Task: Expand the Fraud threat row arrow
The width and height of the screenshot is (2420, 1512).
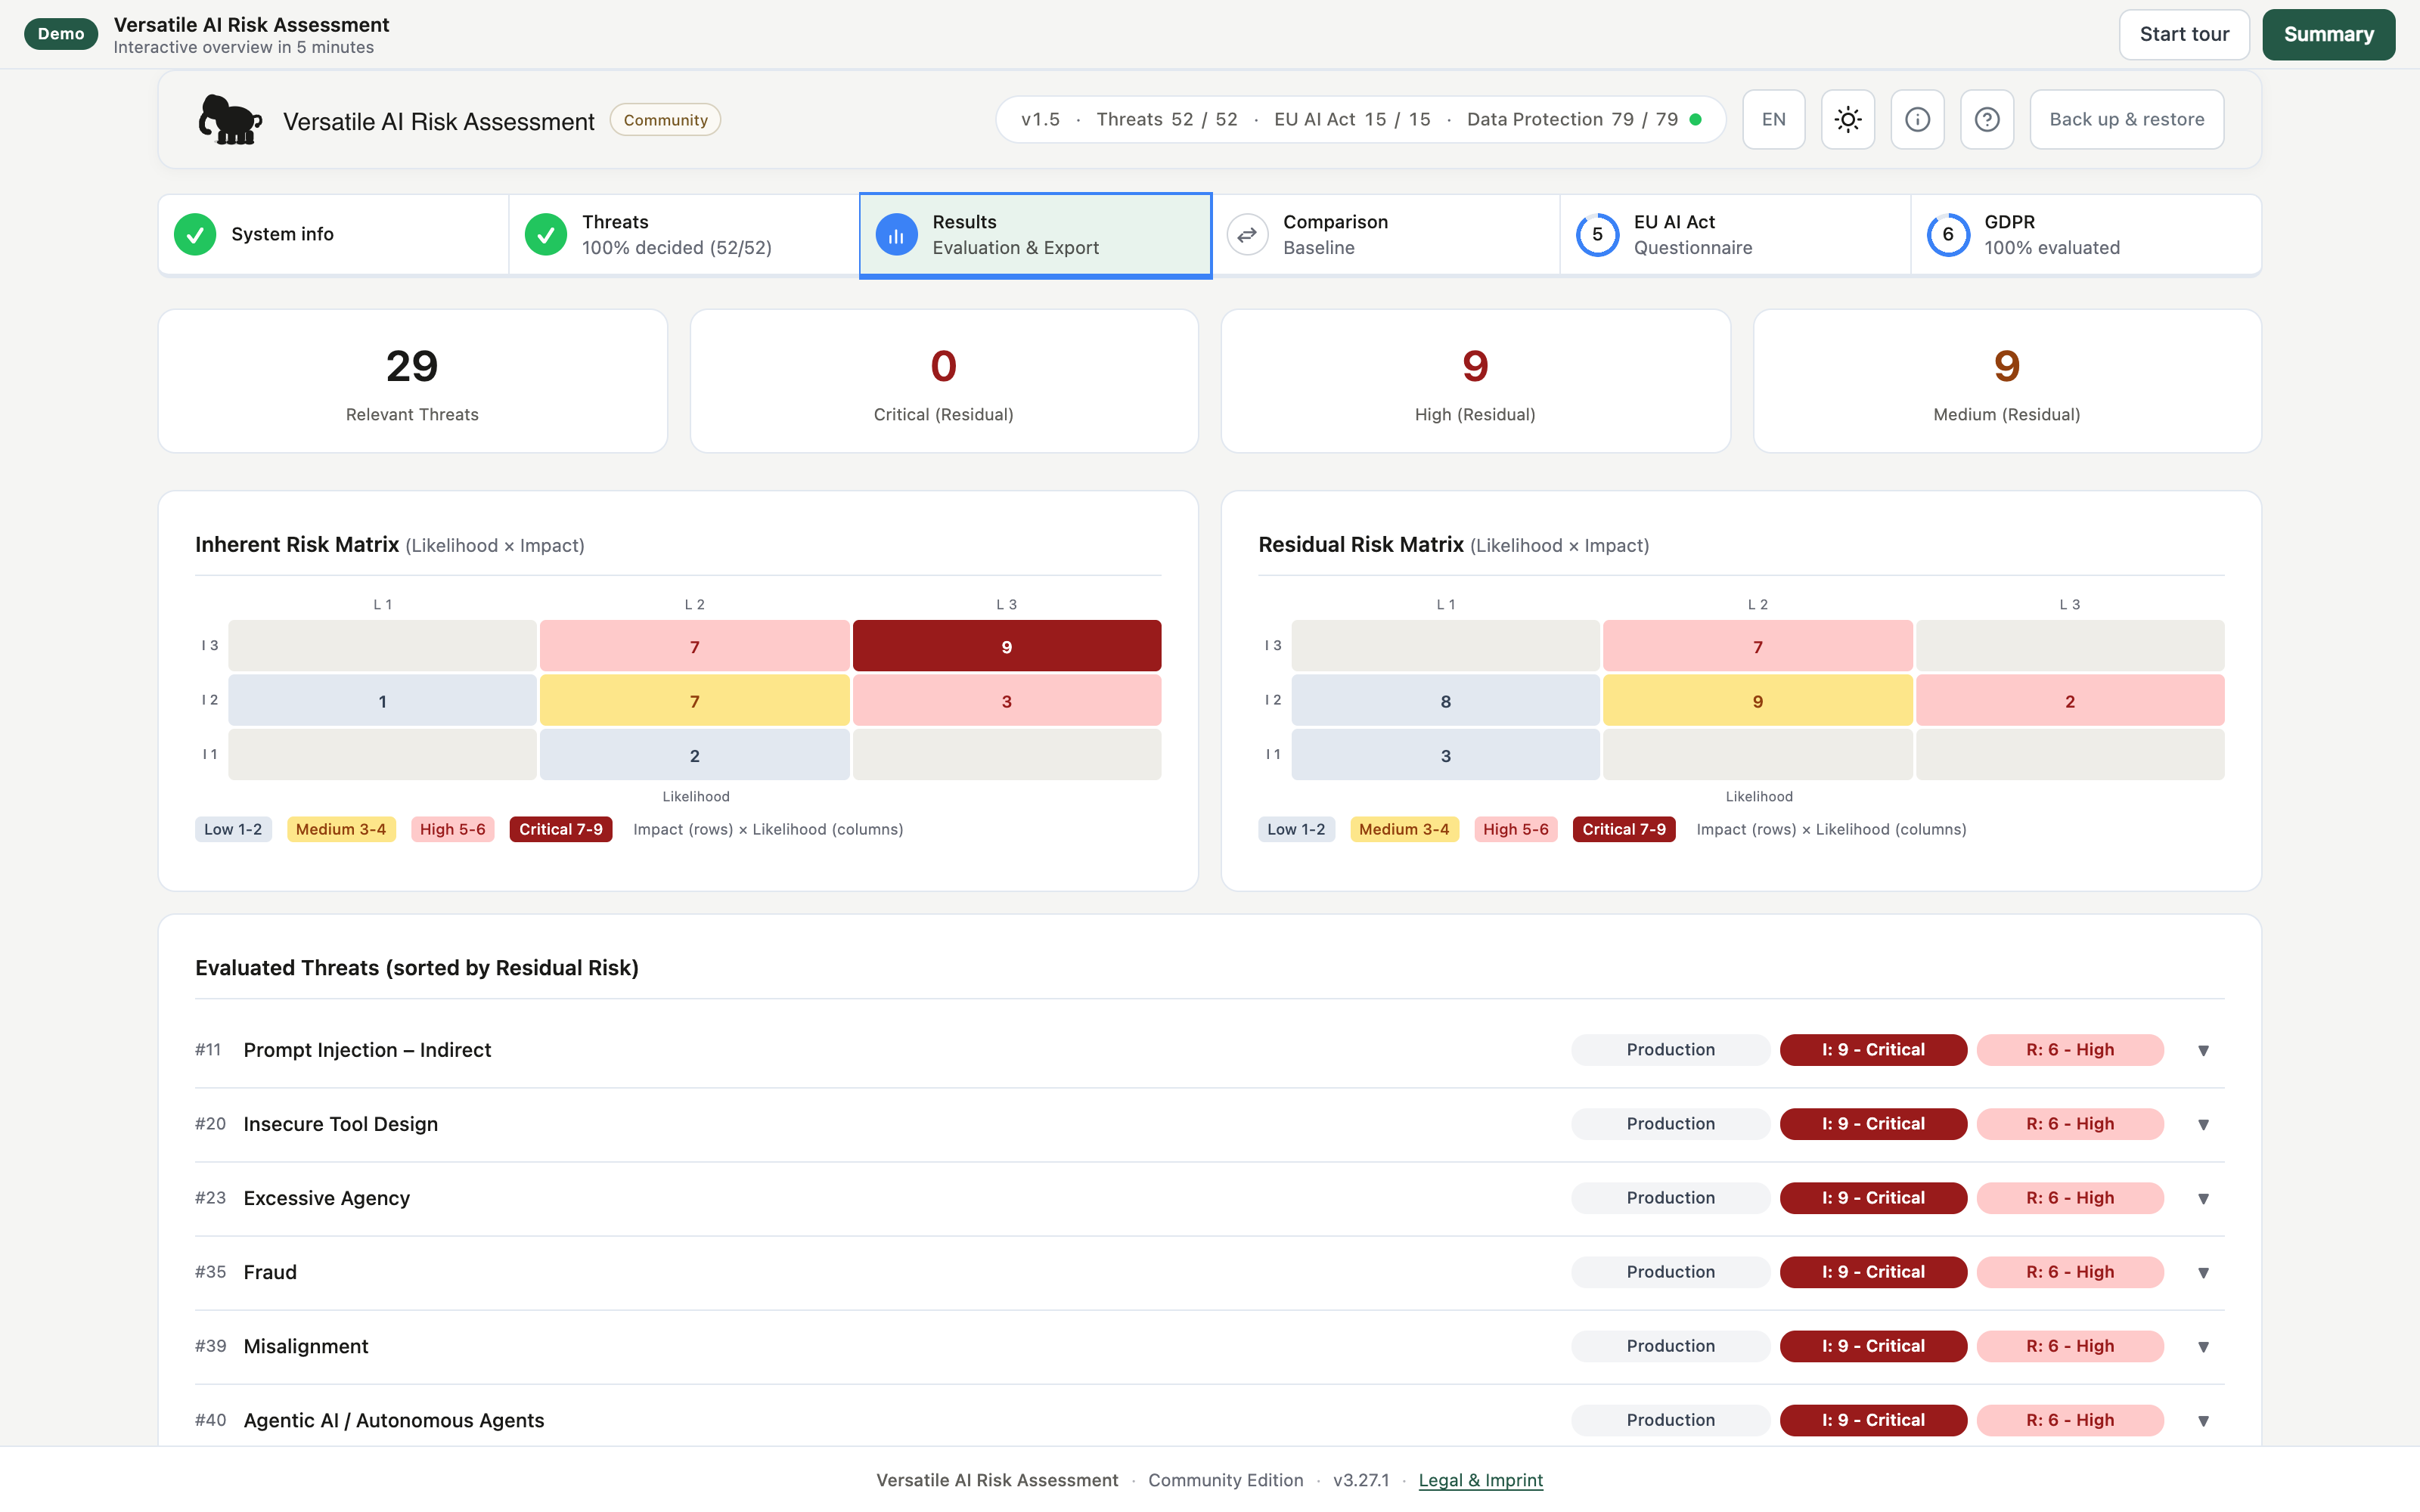Action: (2203, 1272)
